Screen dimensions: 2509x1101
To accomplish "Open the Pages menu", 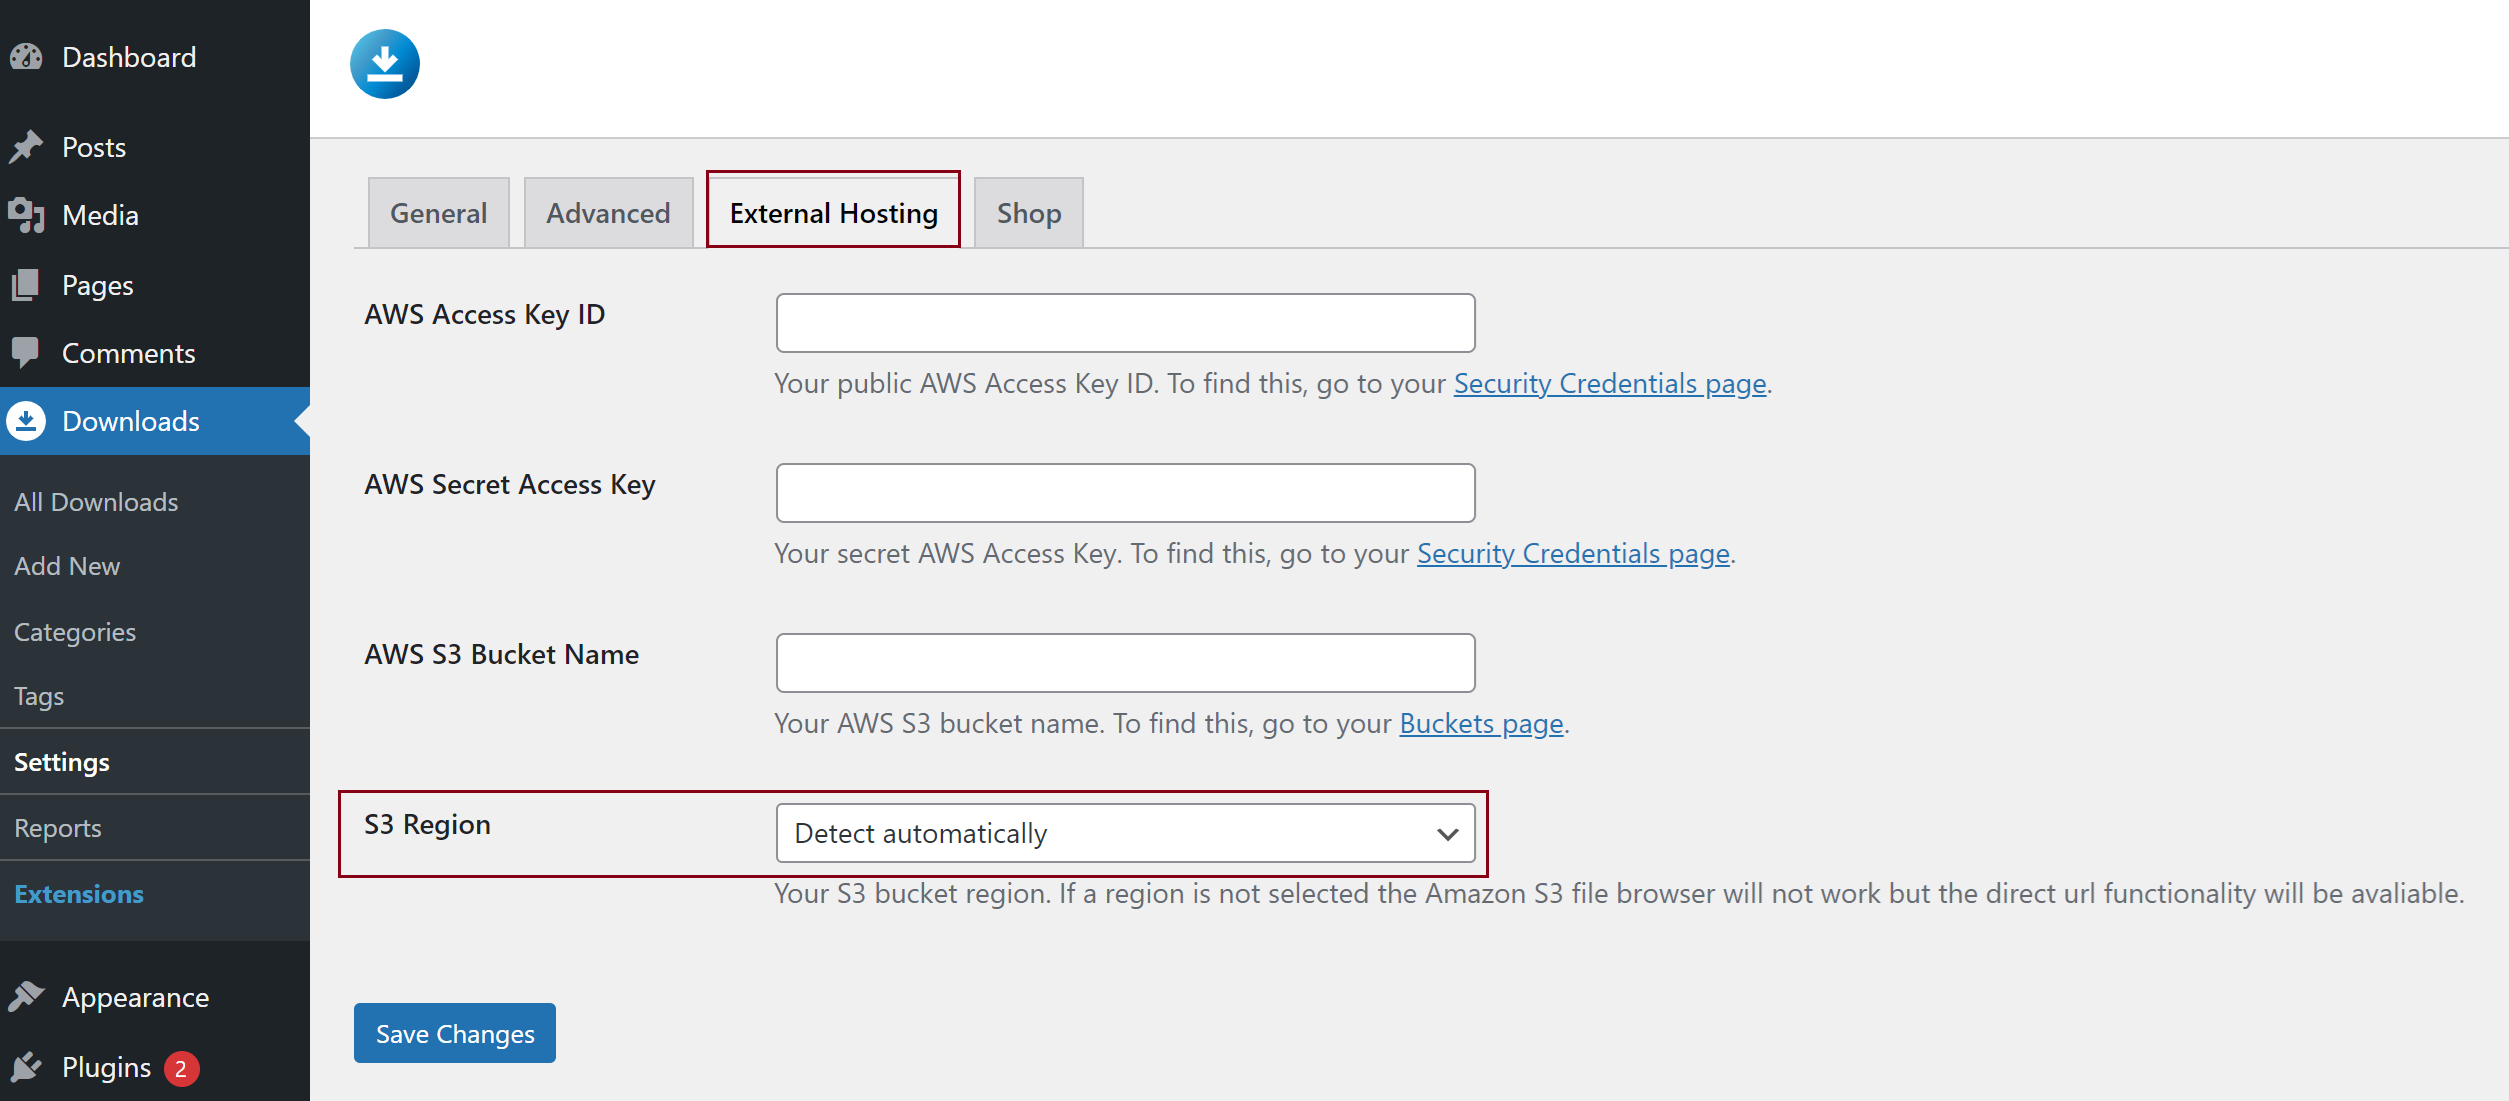I will tap(155, 285).
